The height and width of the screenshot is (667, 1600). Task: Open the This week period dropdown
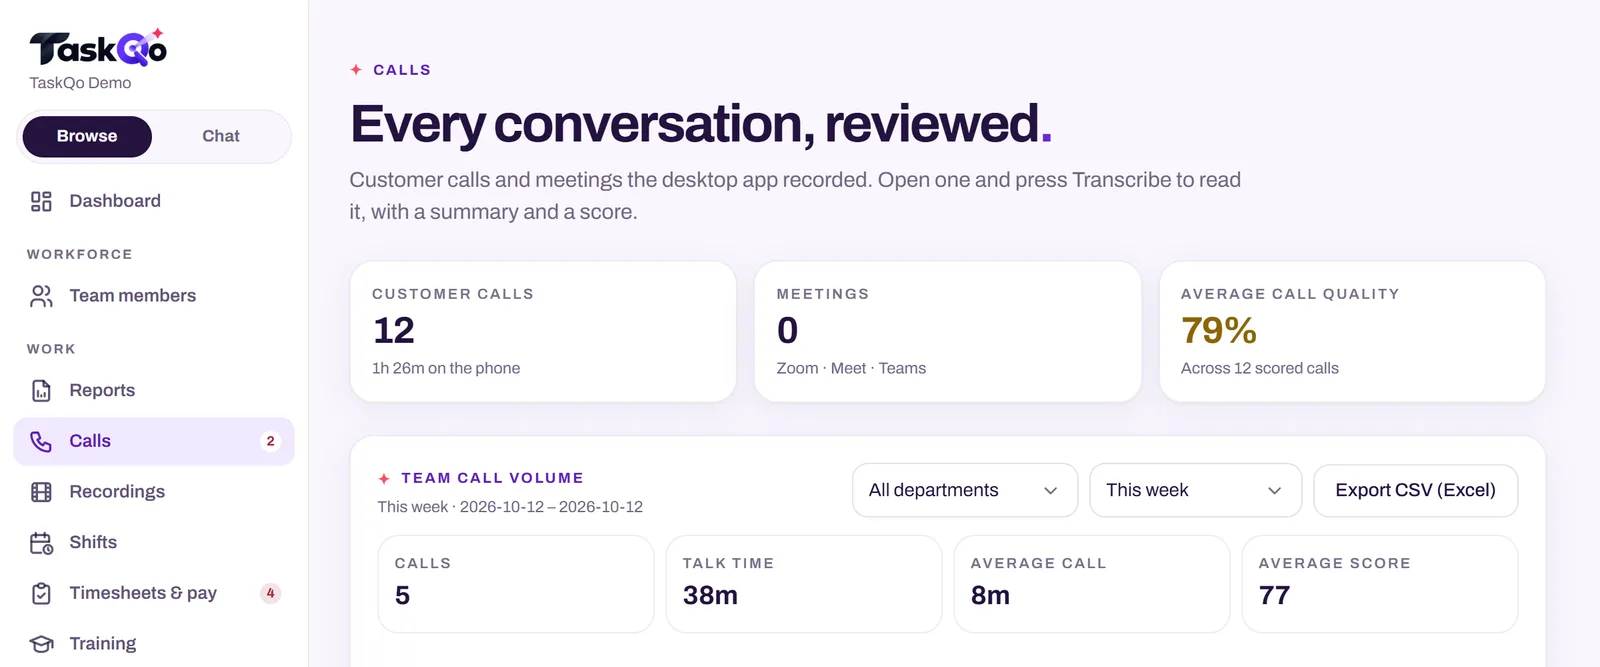tap(1195, 490)
